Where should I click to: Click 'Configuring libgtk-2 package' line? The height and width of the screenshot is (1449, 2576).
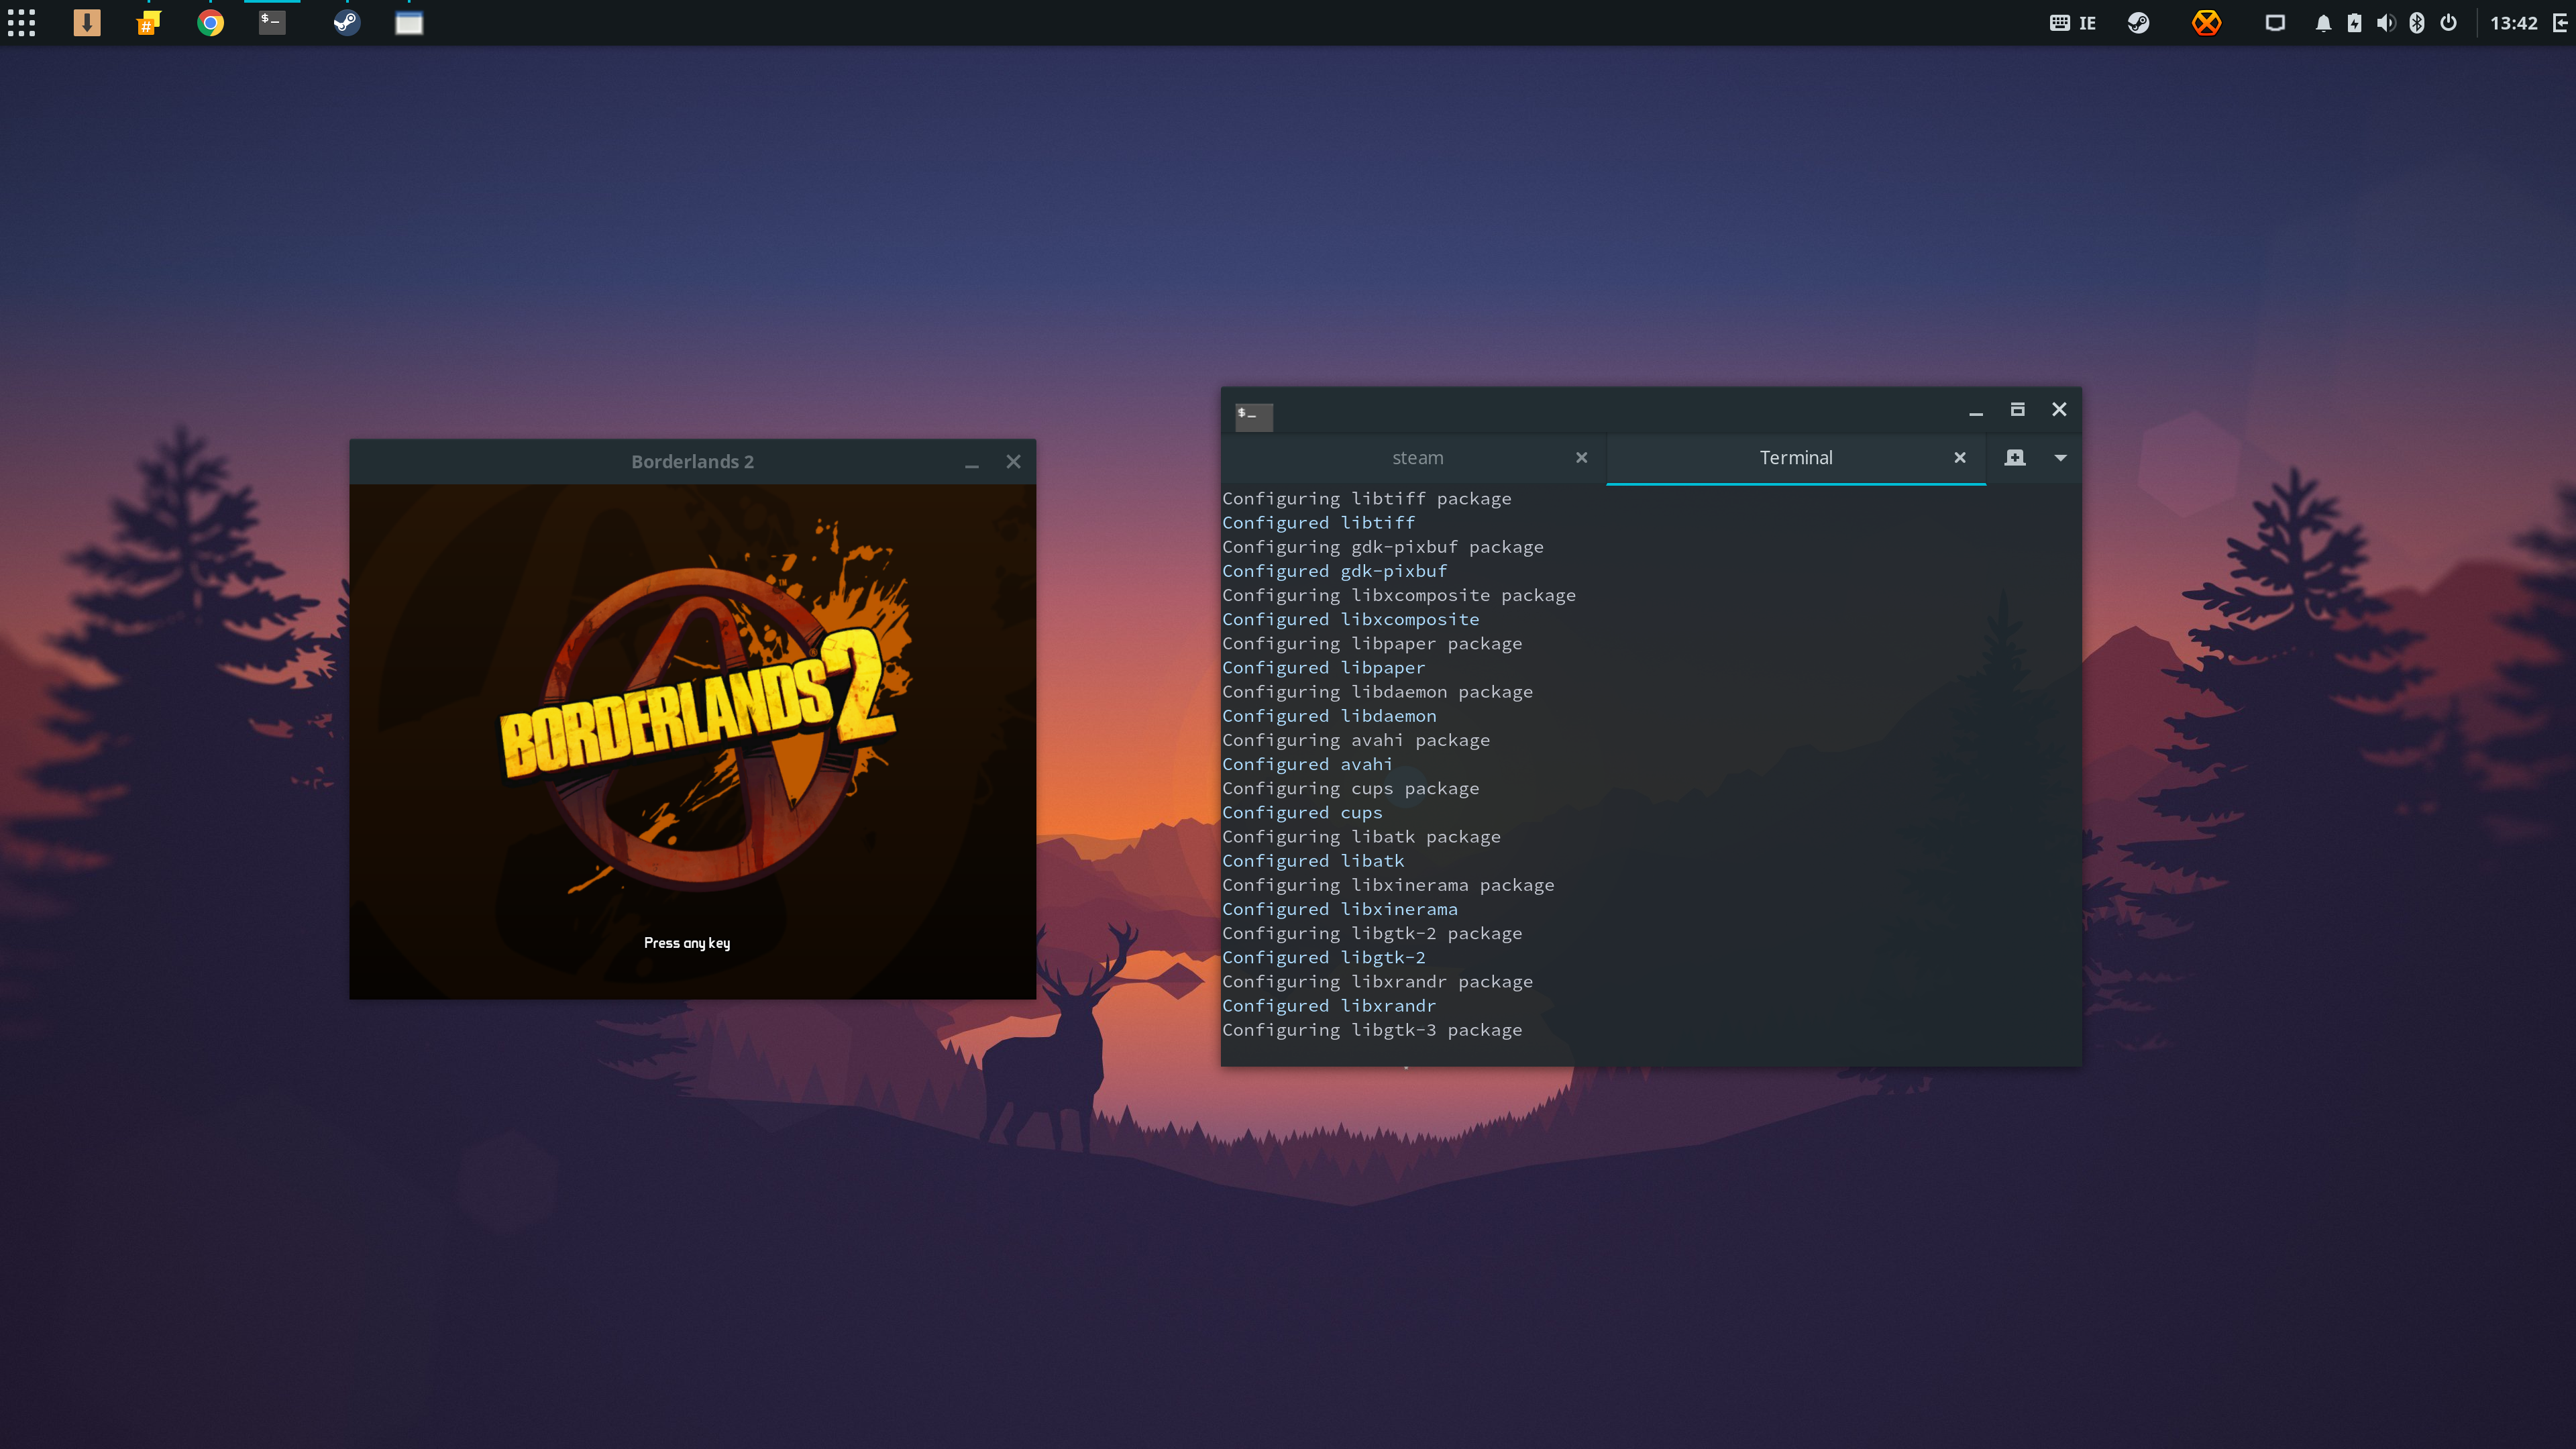tap(1371, 934)
